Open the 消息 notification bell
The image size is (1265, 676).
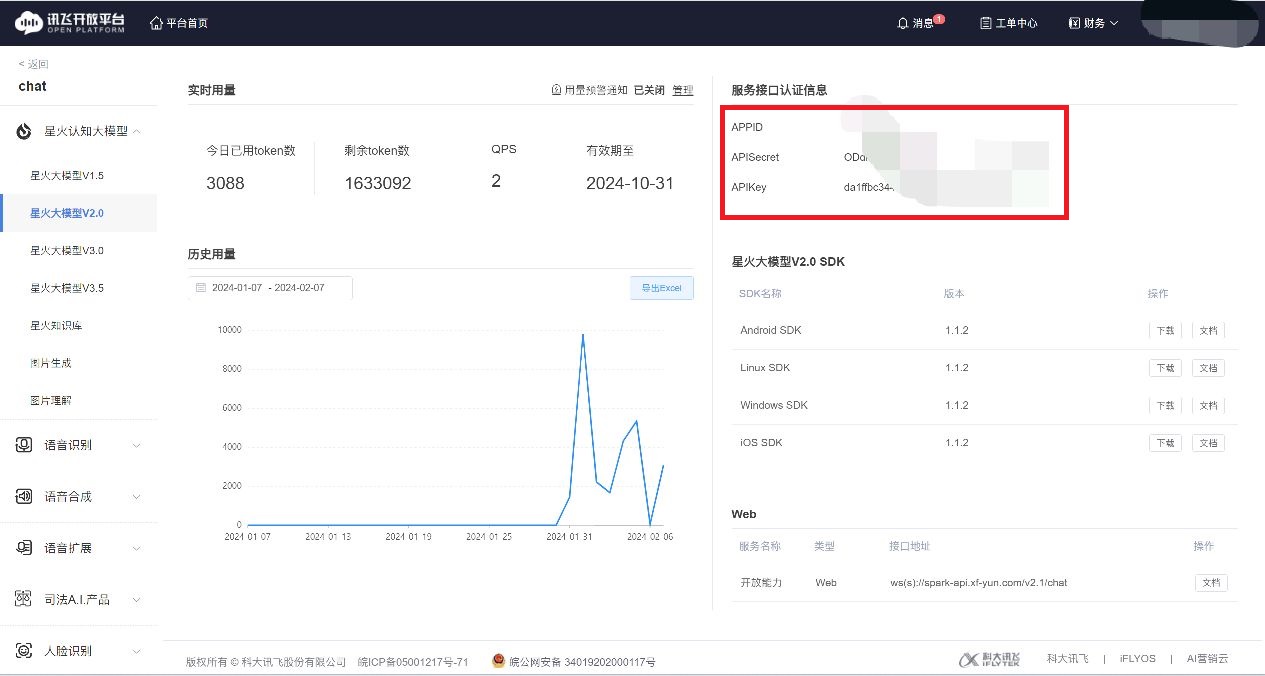pyautogui.click(x=903, y=23)
